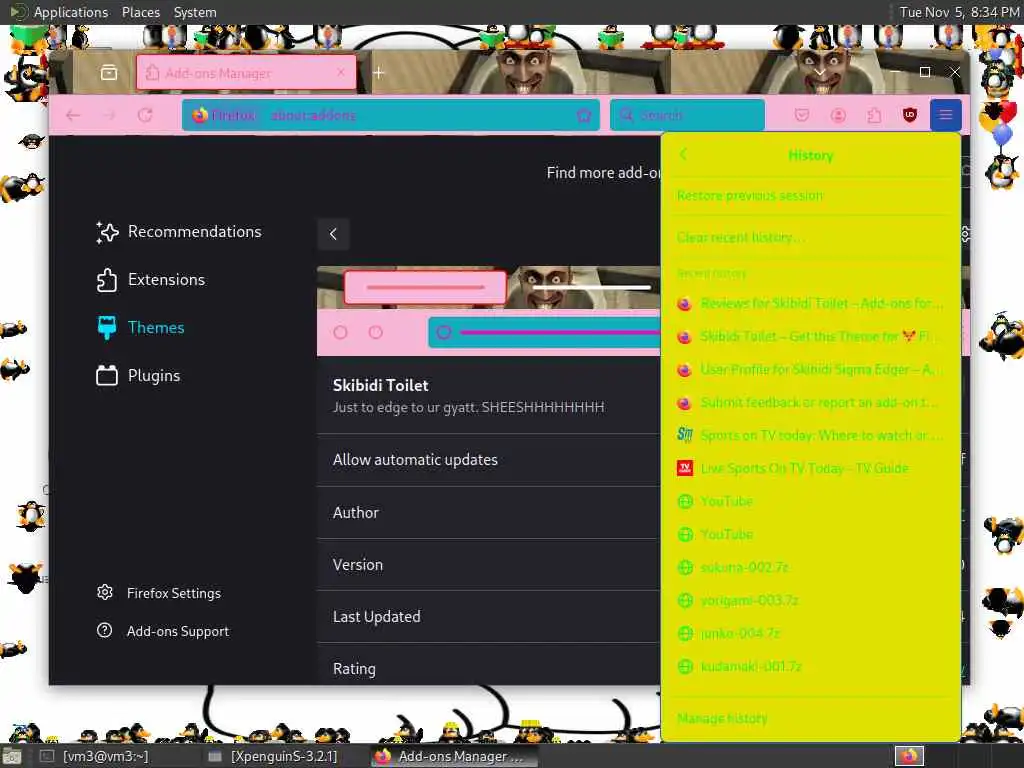Click the Firefox Settings gear icon
Viewport: 1024px width, 768px height.
pos(104,592)
